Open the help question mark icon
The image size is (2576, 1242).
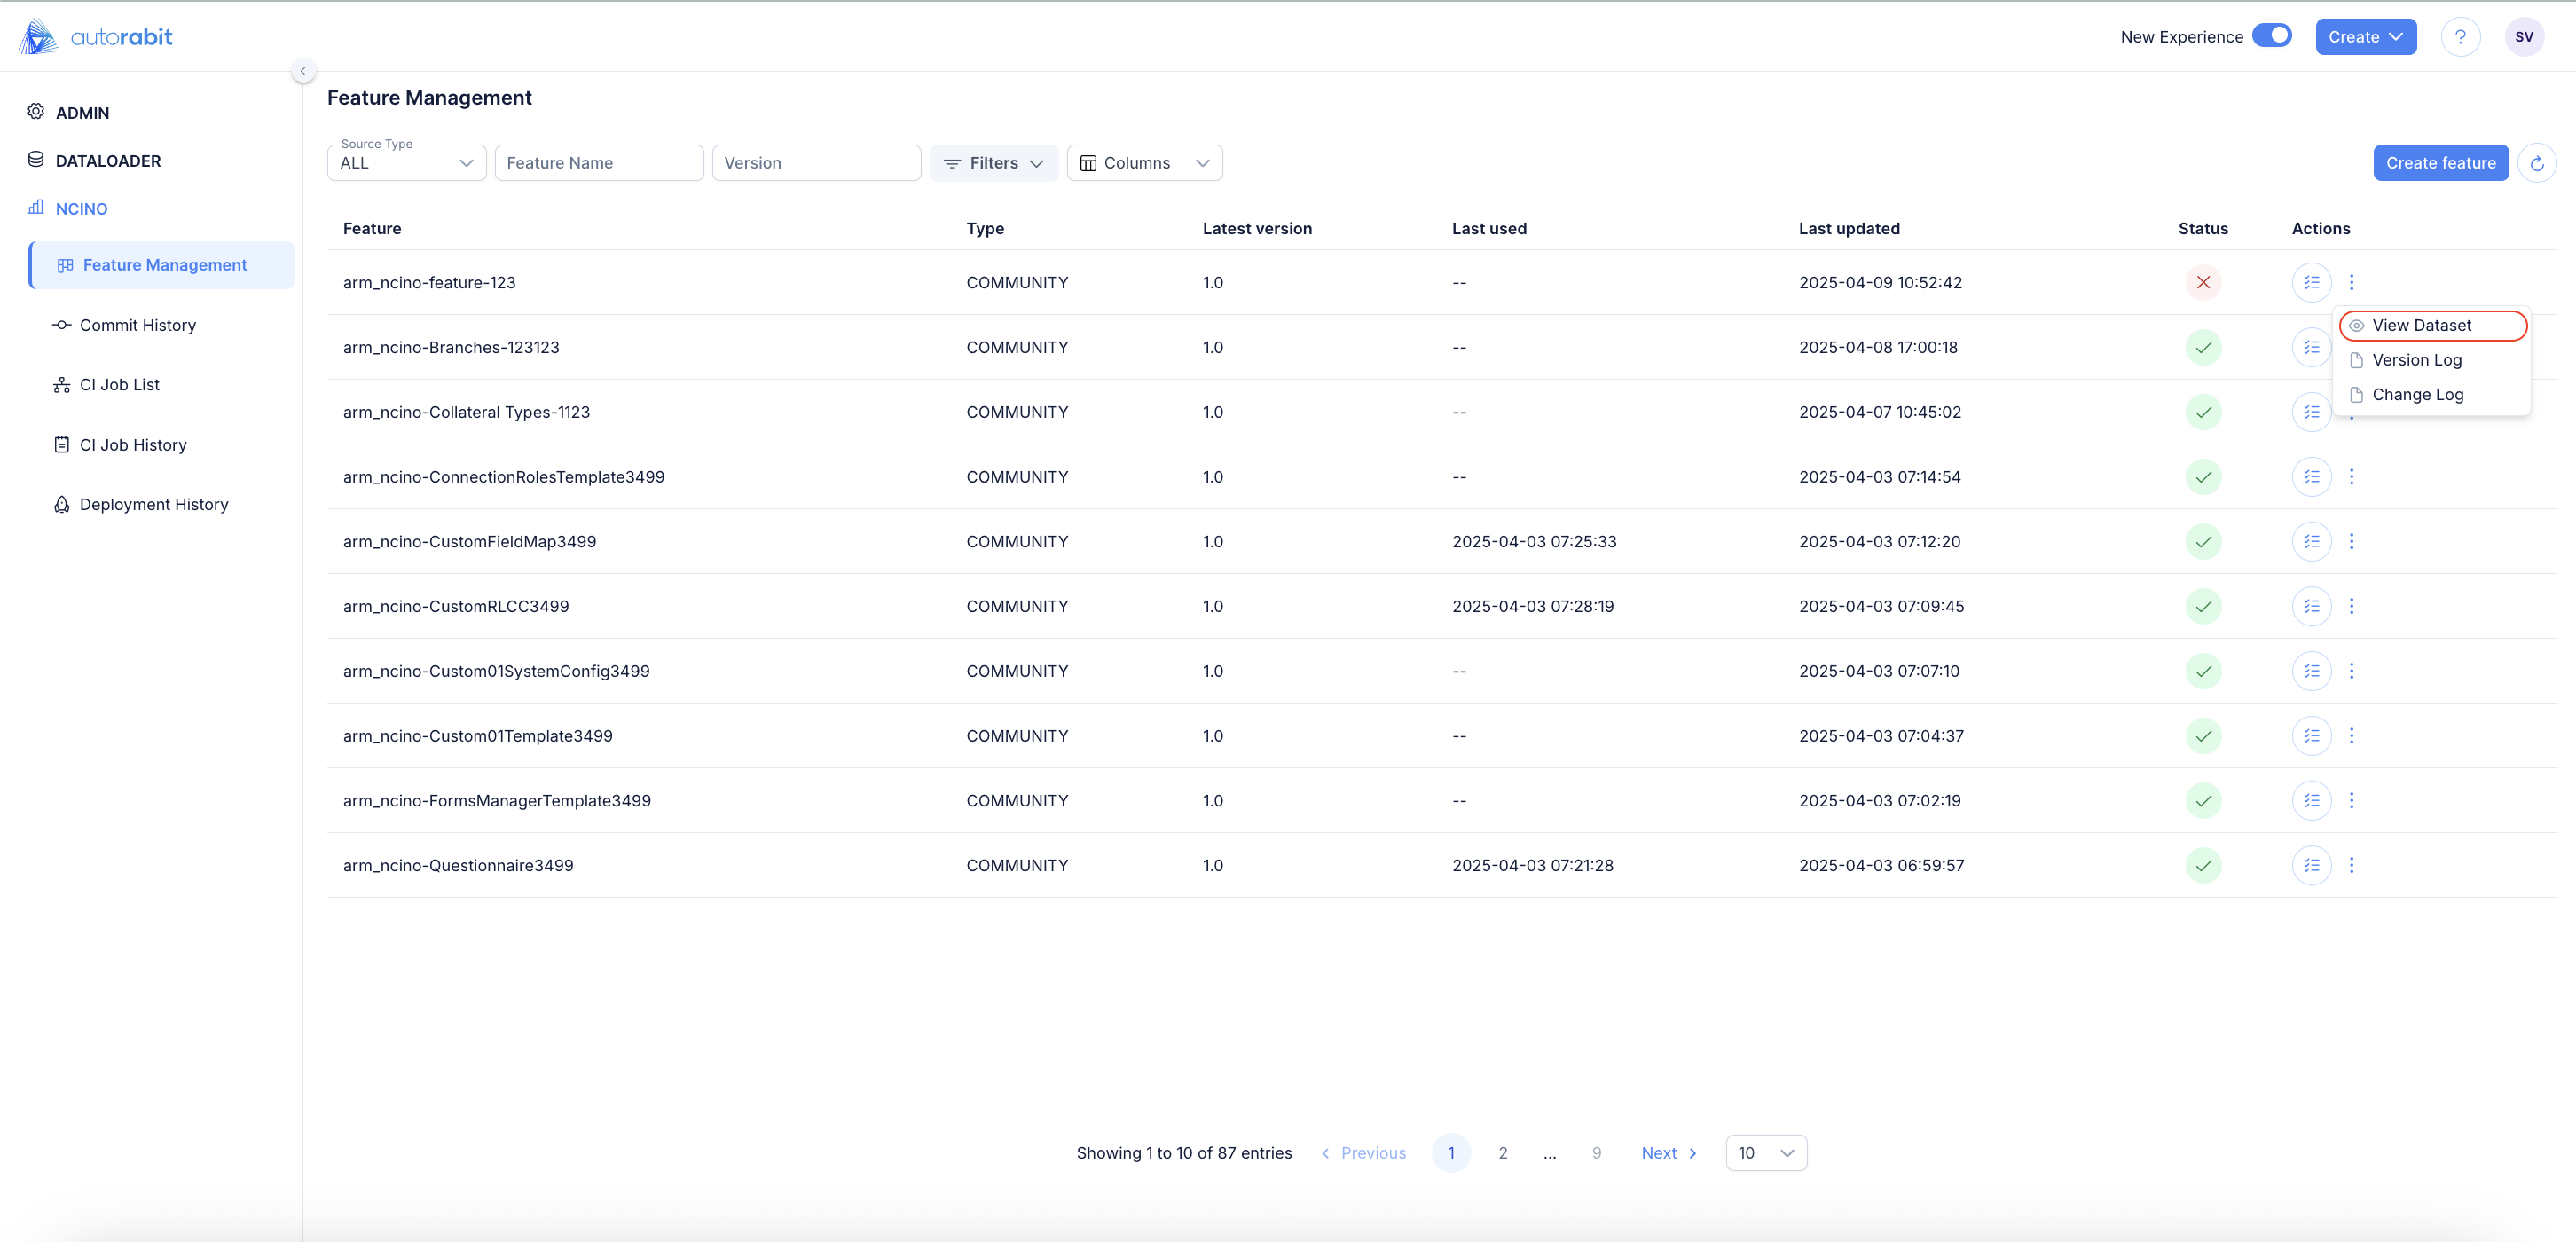[x=2460, y=37]
